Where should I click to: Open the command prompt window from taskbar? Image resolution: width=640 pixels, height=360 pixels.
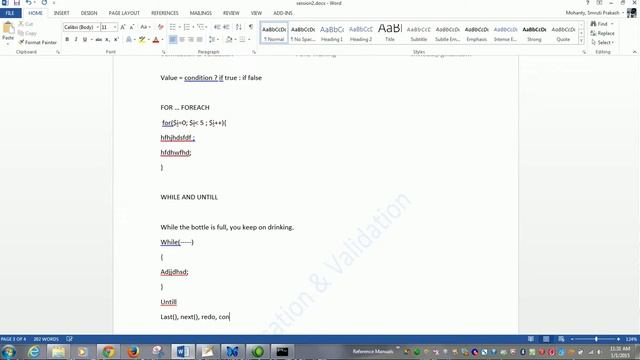click(x=282, y=351)
